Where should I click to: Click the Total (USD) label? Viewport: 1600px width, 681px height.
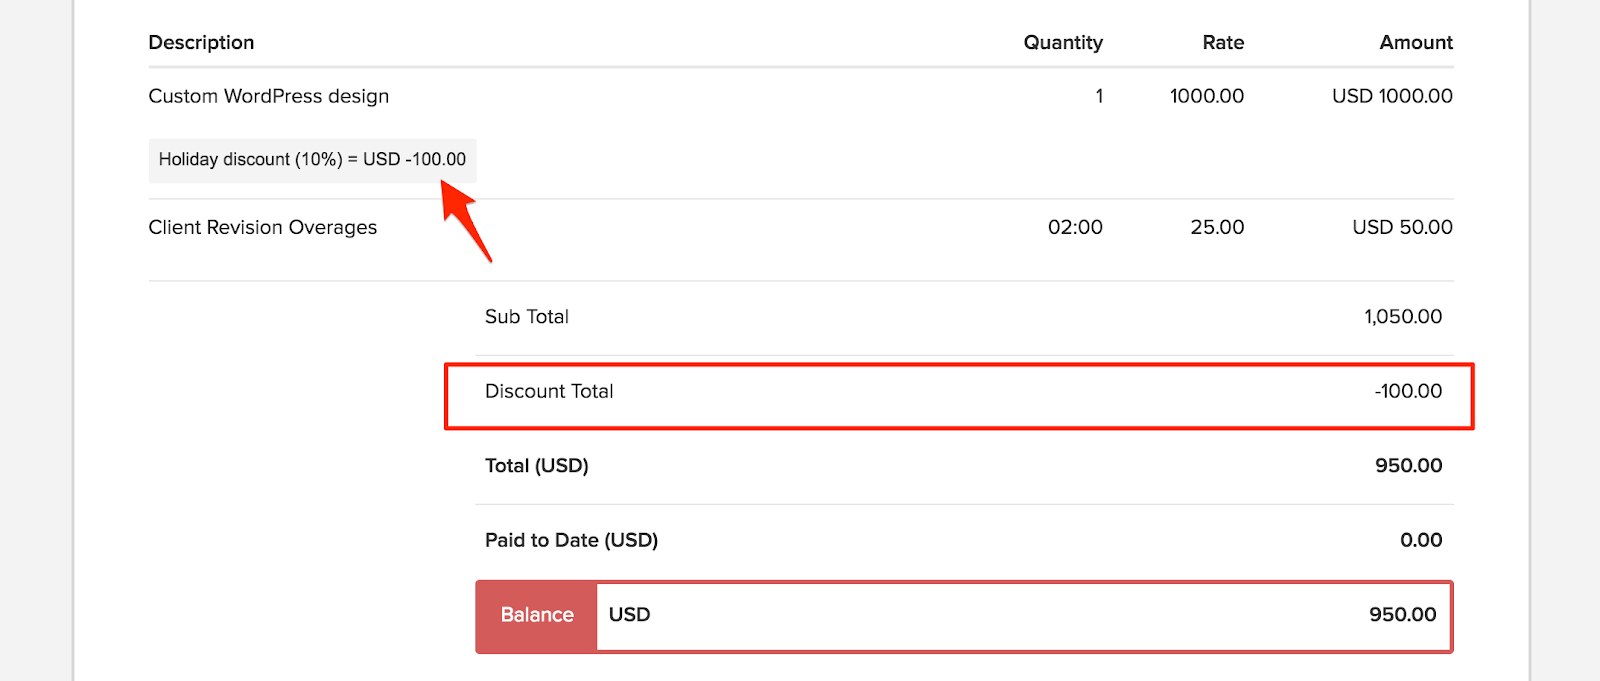537,466
